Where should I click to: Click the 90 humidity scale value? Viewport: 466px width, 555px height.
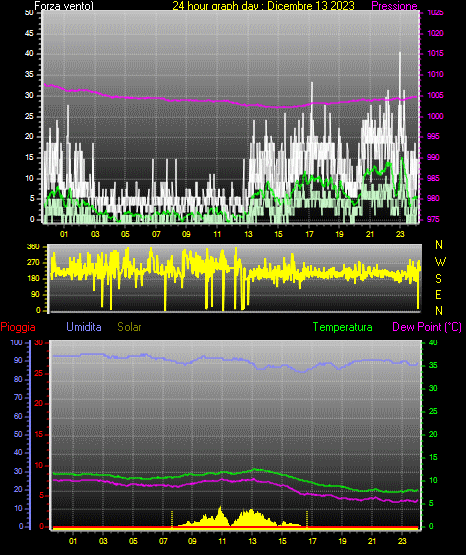click(x=18, y=360)
